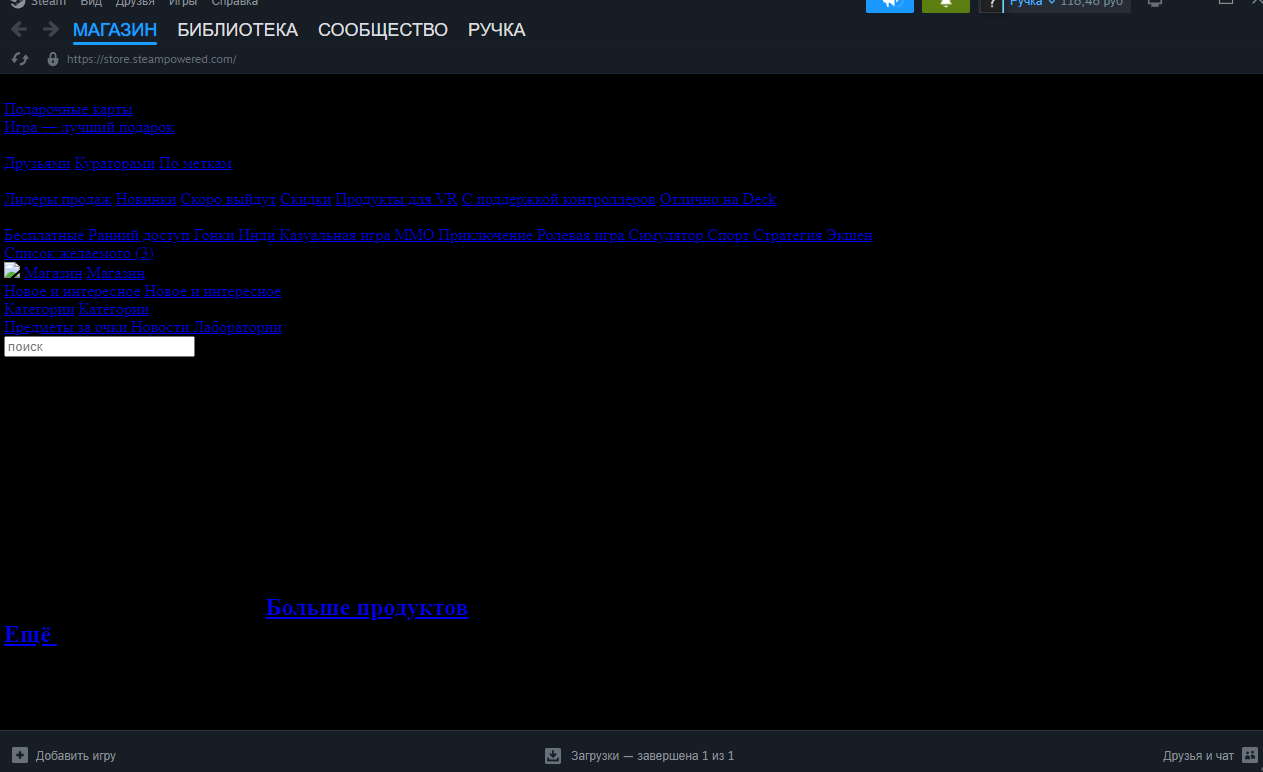Open Игра — лучший подарок link
The height and width of the screenshot is (772, 1263).
89,127
